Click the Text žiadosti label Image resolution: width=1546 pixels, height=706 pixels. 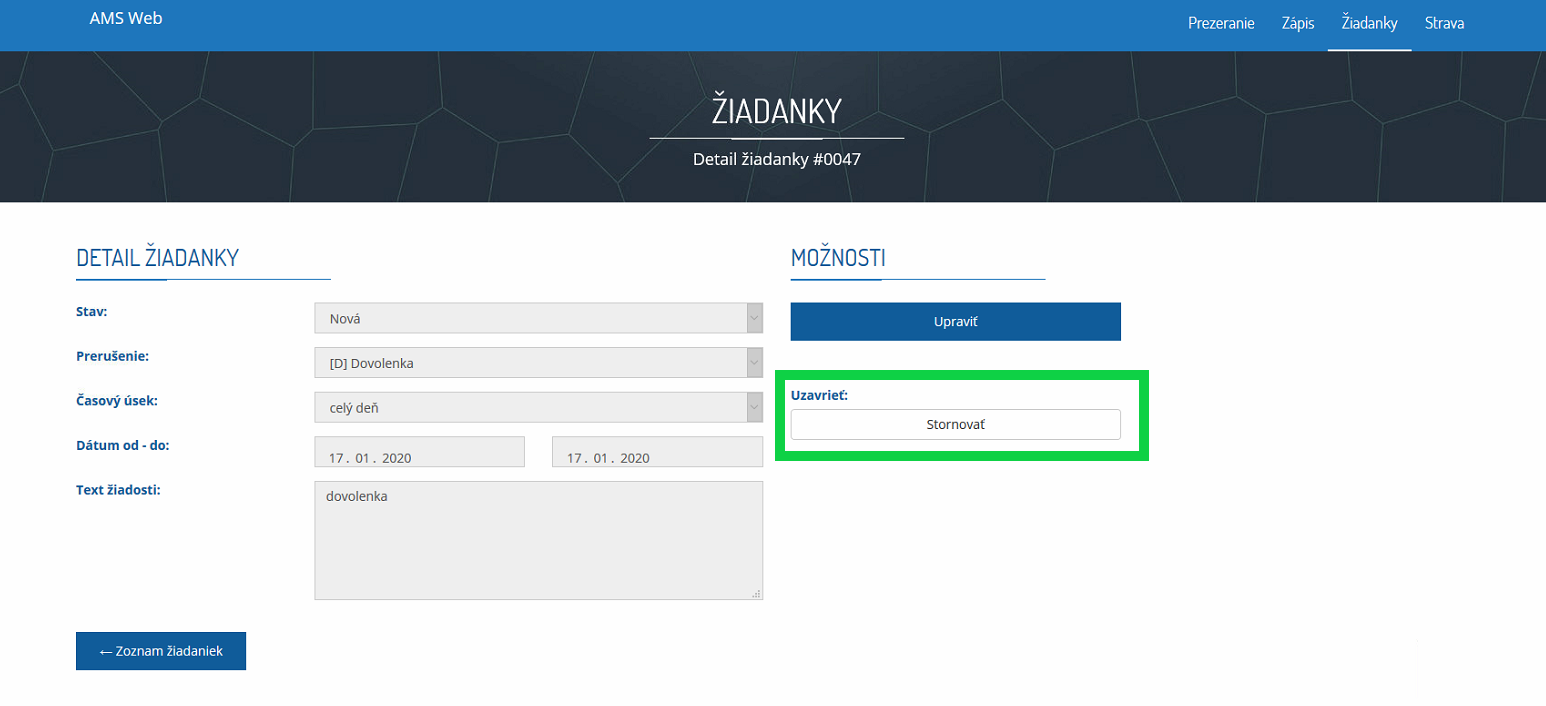tap(118, 490)
